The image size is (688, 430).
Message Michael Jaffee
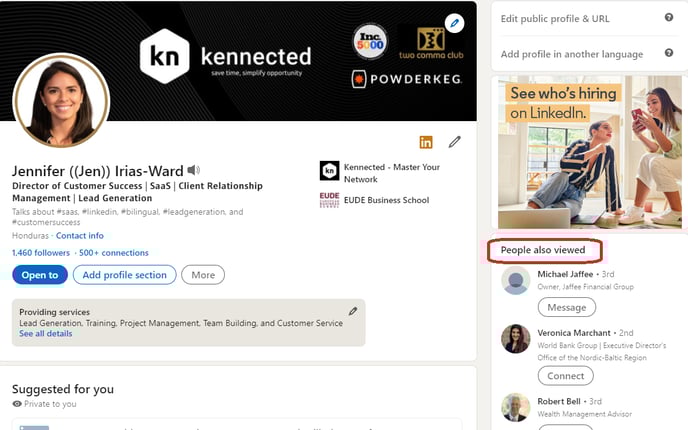pos(566,307)
